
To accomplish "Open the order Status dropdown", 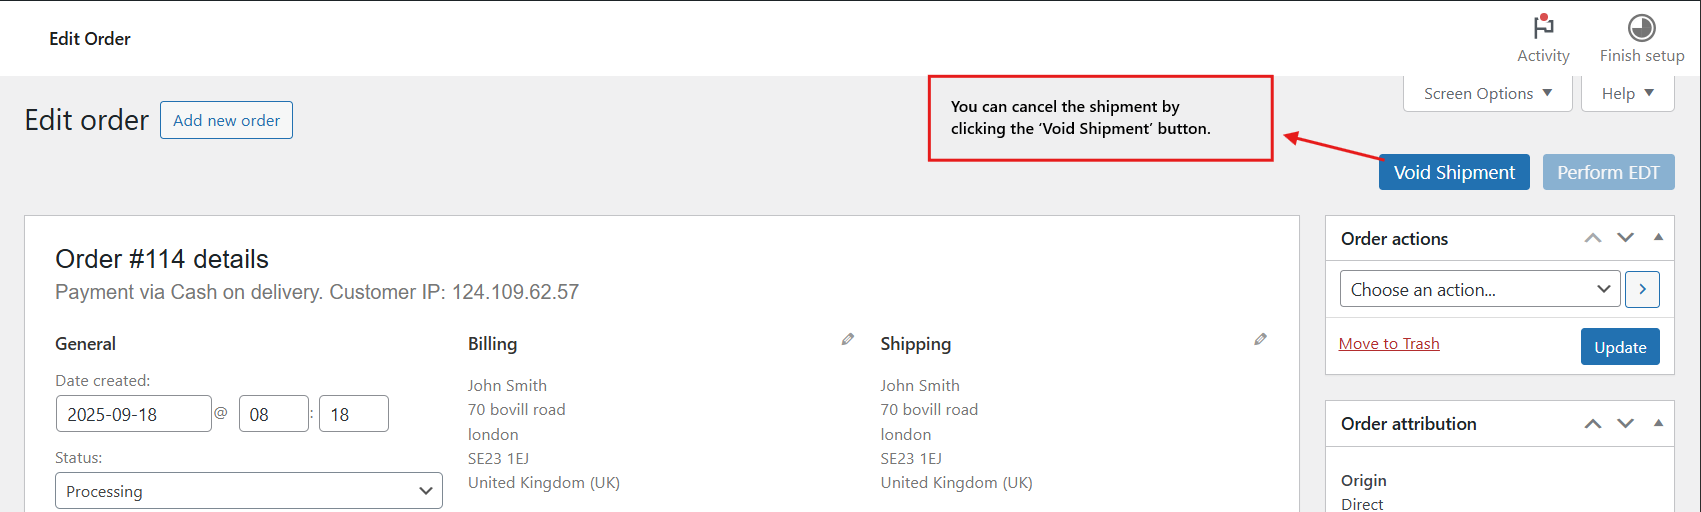I will point(248,491).
